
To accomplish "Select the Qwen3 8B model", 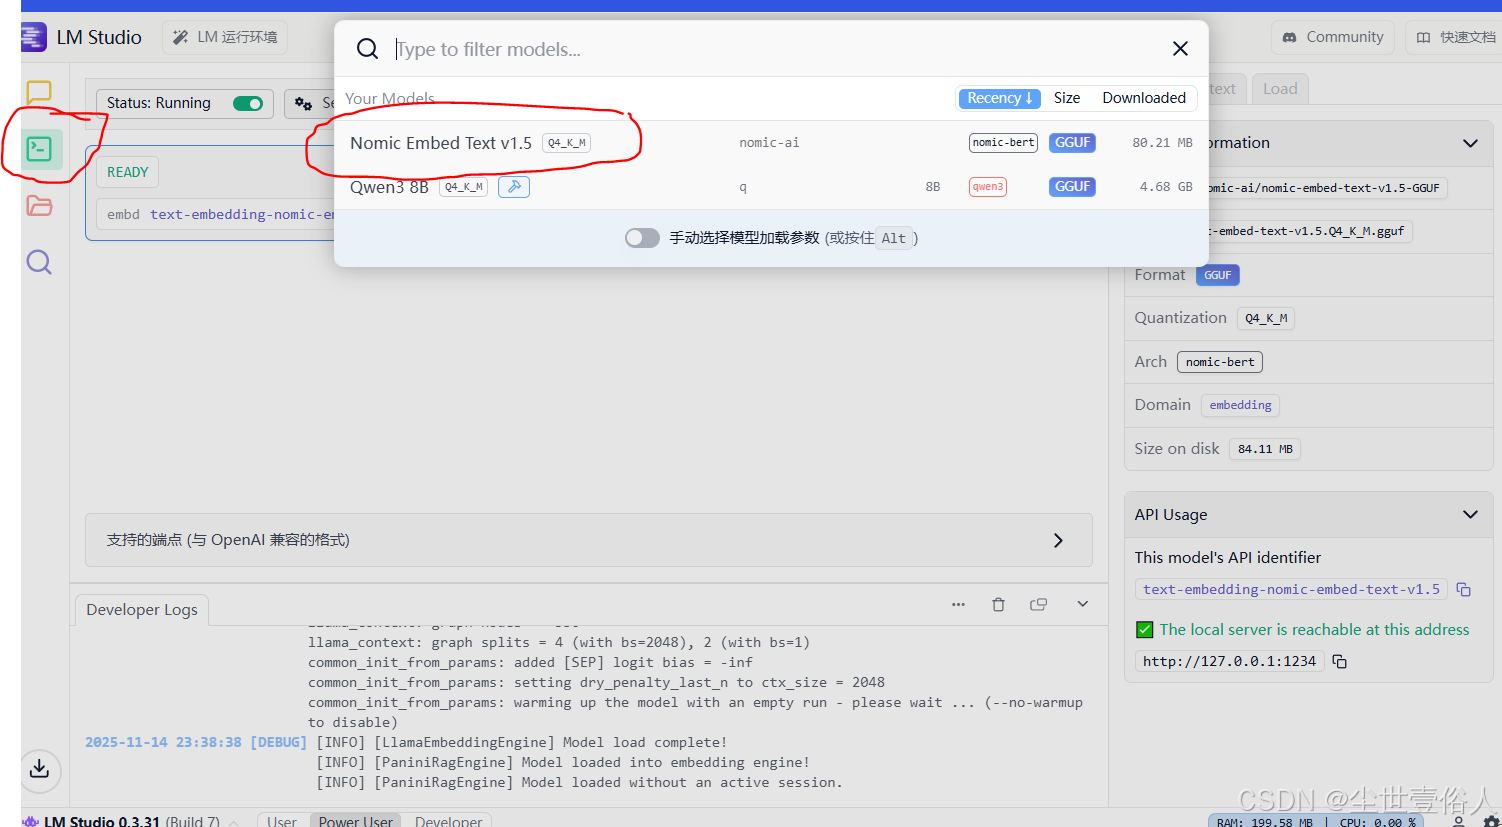I will coord(771,187).
